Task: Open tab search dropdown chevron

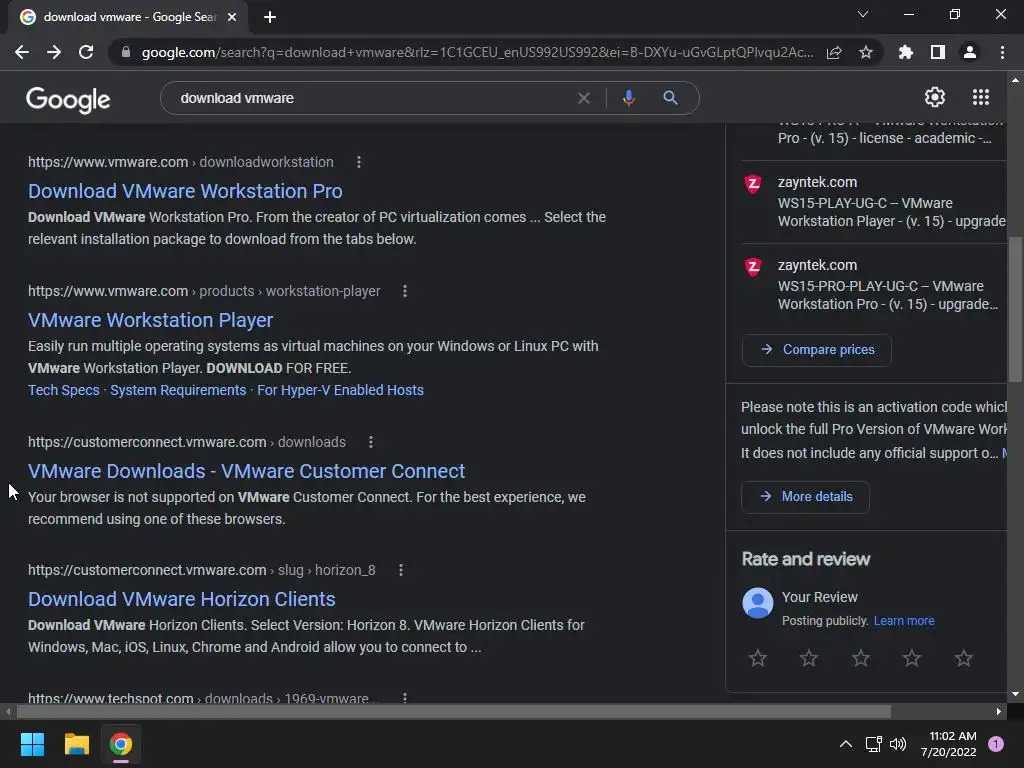Action: (863, 14)
